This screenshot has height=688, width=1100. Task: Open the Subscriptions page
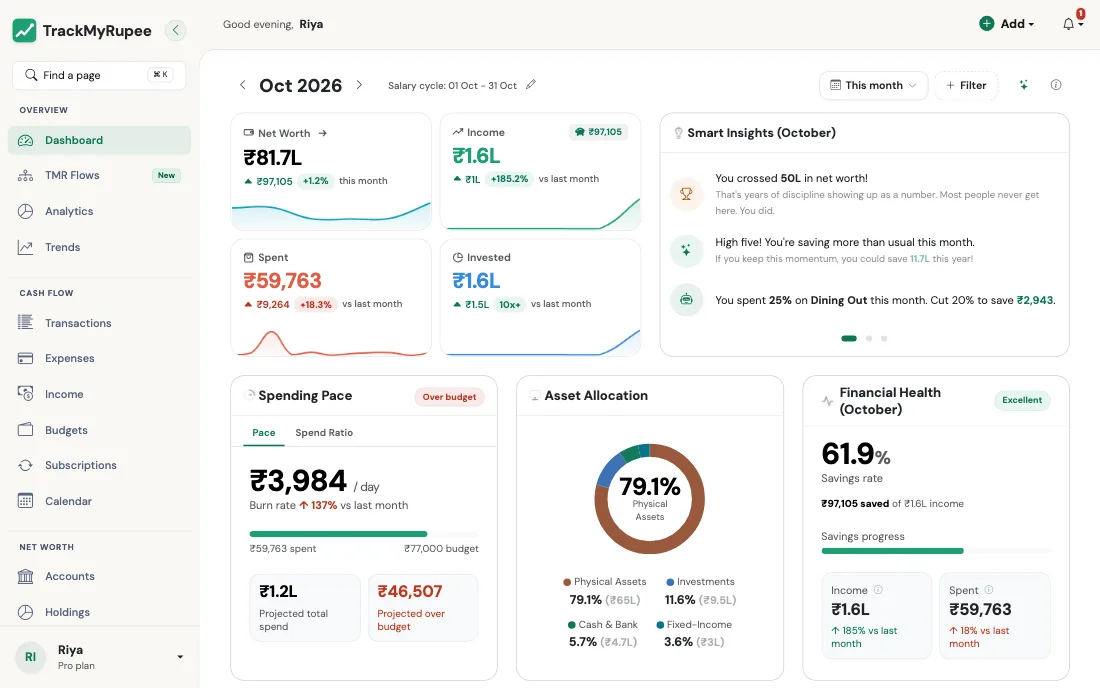point(99,465)
